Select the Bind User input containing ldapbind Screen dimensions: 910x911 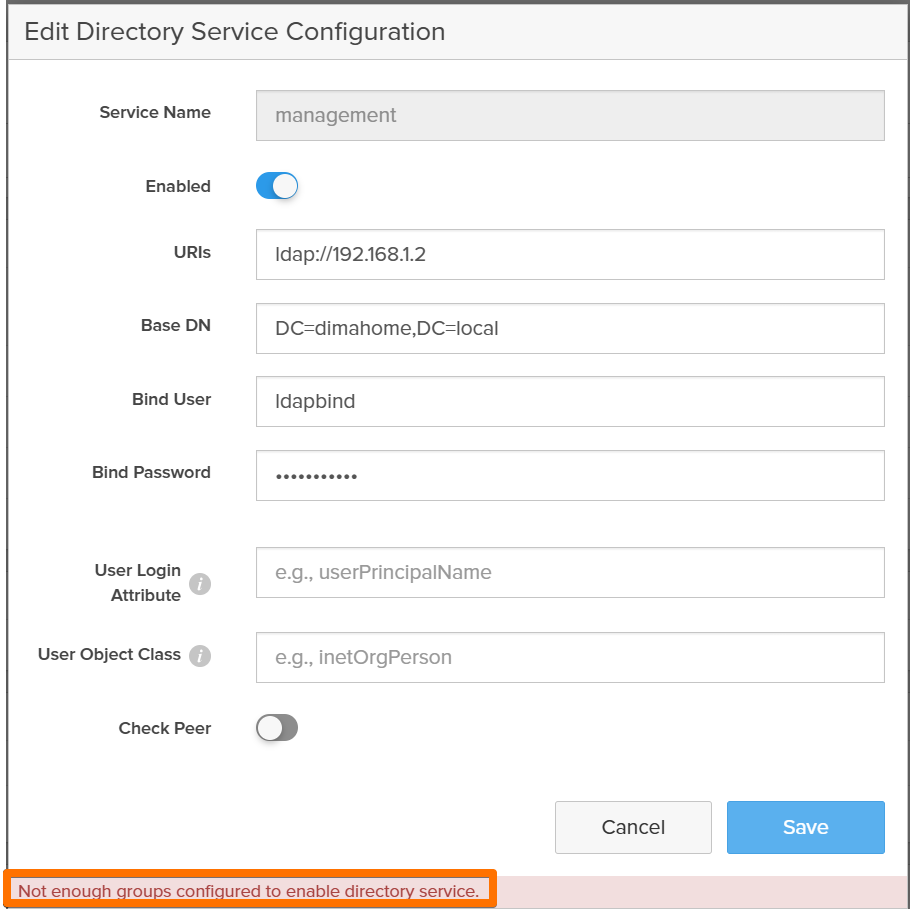pos(570,401)
